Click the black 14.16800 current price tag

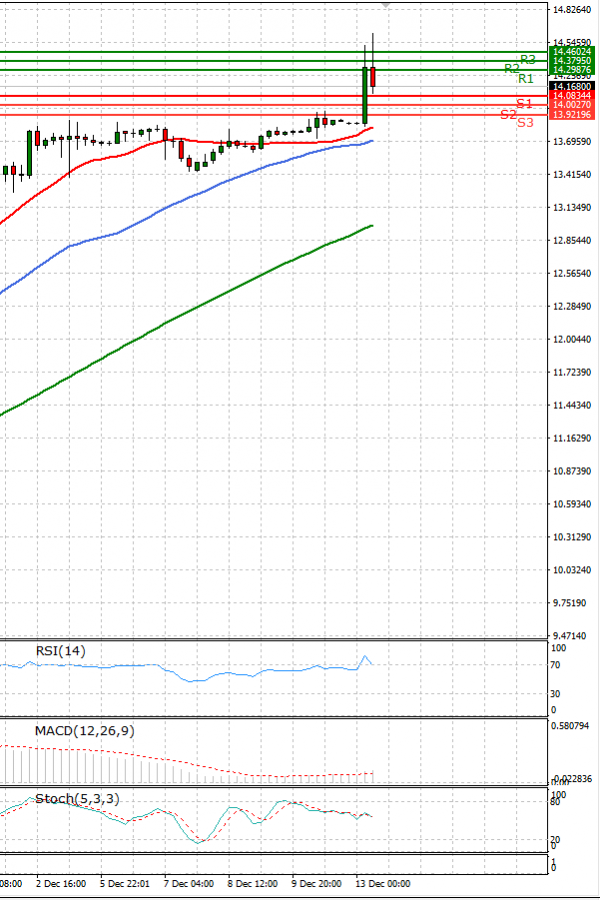coord(571,86)
